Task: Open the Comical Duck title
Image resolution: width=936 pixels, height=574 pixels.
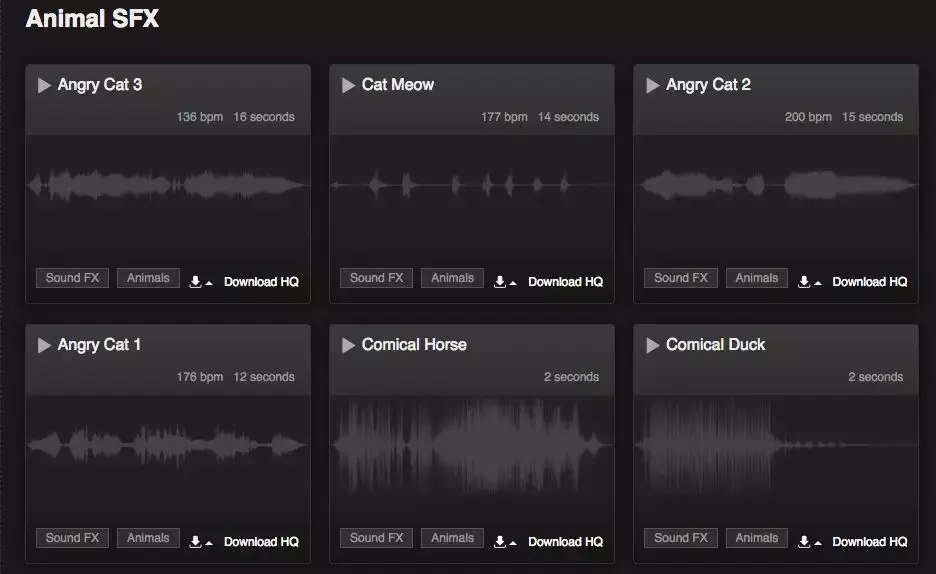Action: pyautogui.click(x=715, y=345)
